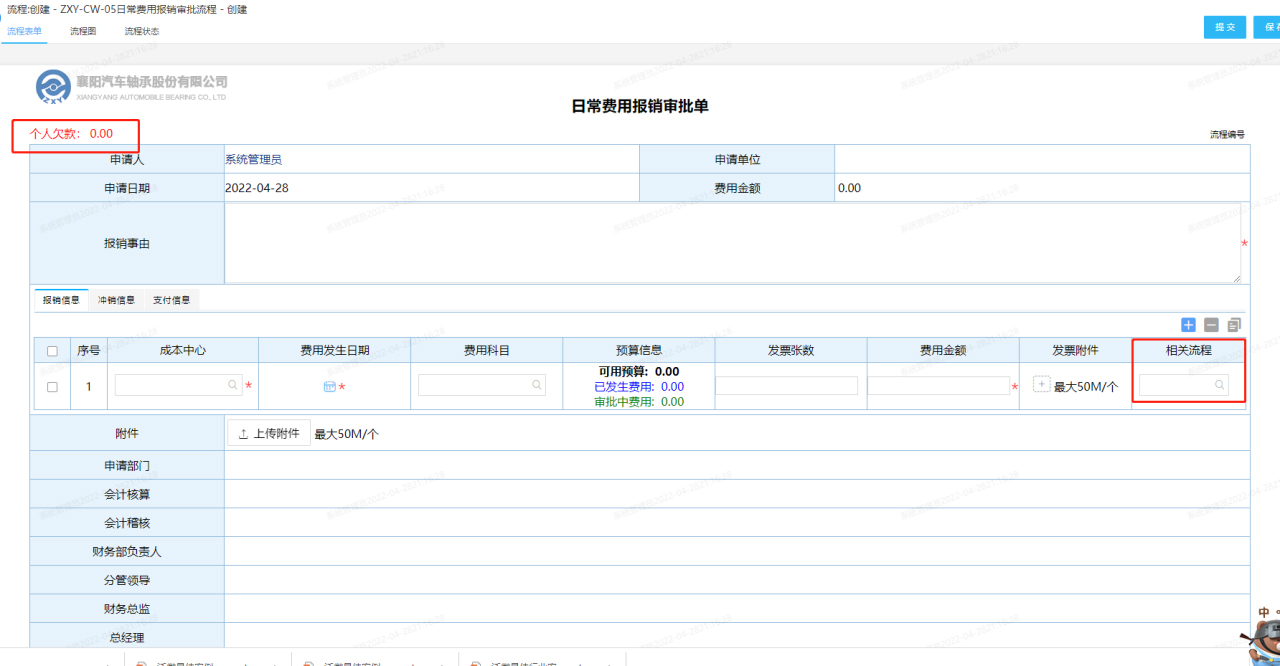Screen dimensions: 1280x666
Task: Click the 日常费用报销审批单 form title
Action: tap(640, 106)
